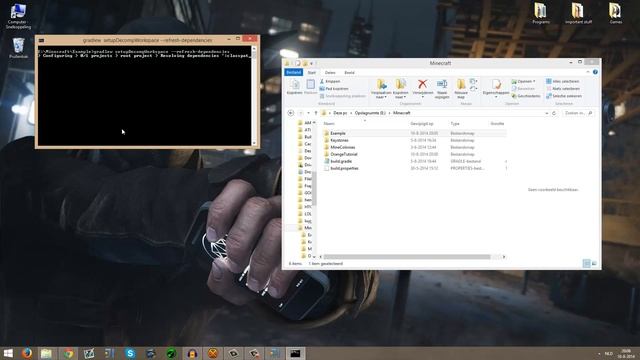Click Selectie omkeren in the ribbon
The width and height of the screenshot is (640, 360).
click(564, 96)
